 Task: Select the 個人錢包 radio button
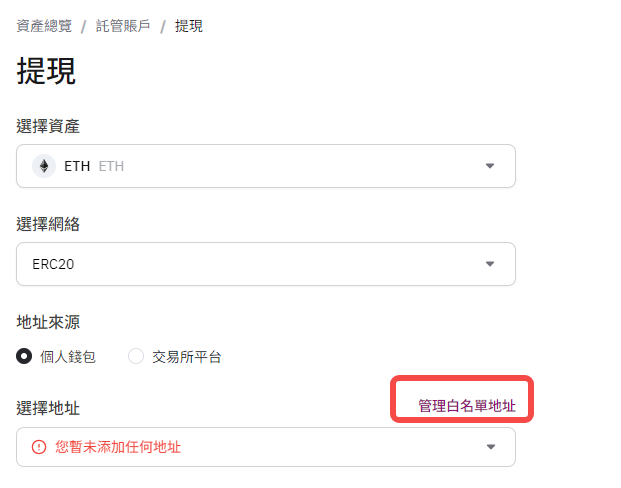[x=24, y=356]
